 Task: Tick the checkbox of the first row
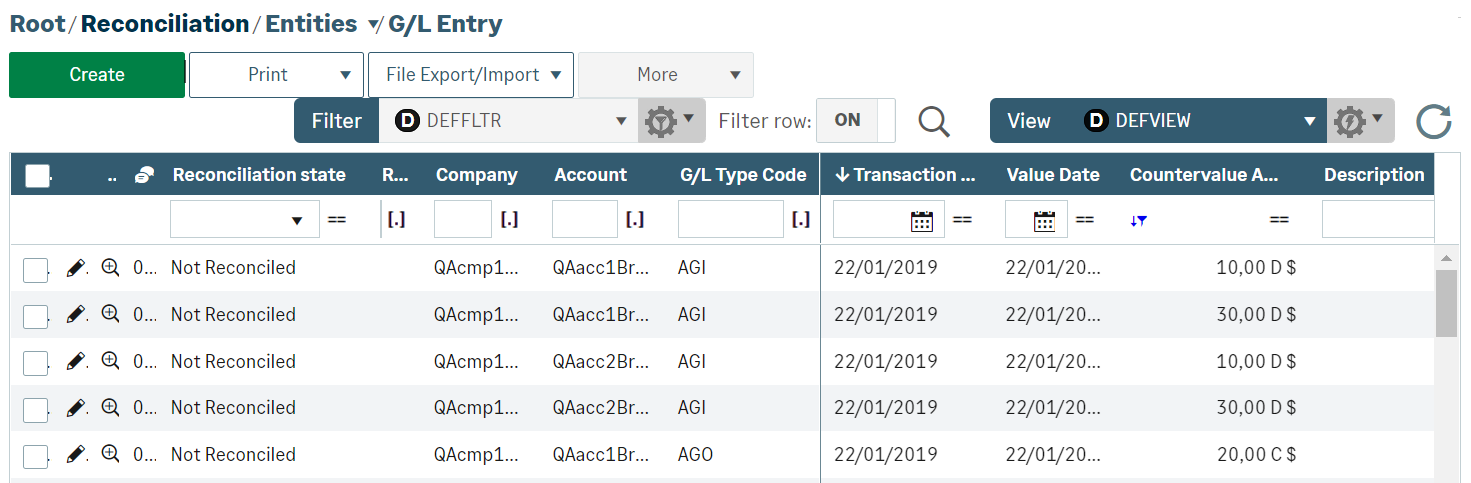(36, 270)
